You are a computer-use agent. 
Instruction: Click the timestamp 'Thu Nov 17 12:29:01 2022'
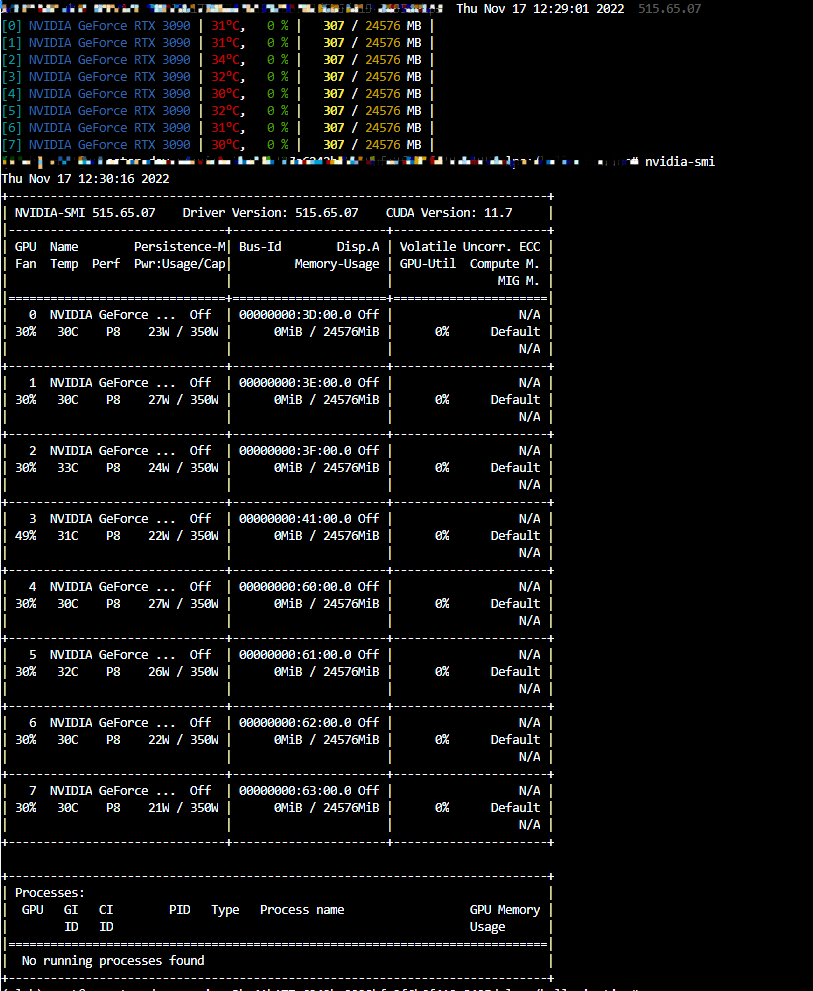[540, 9]
